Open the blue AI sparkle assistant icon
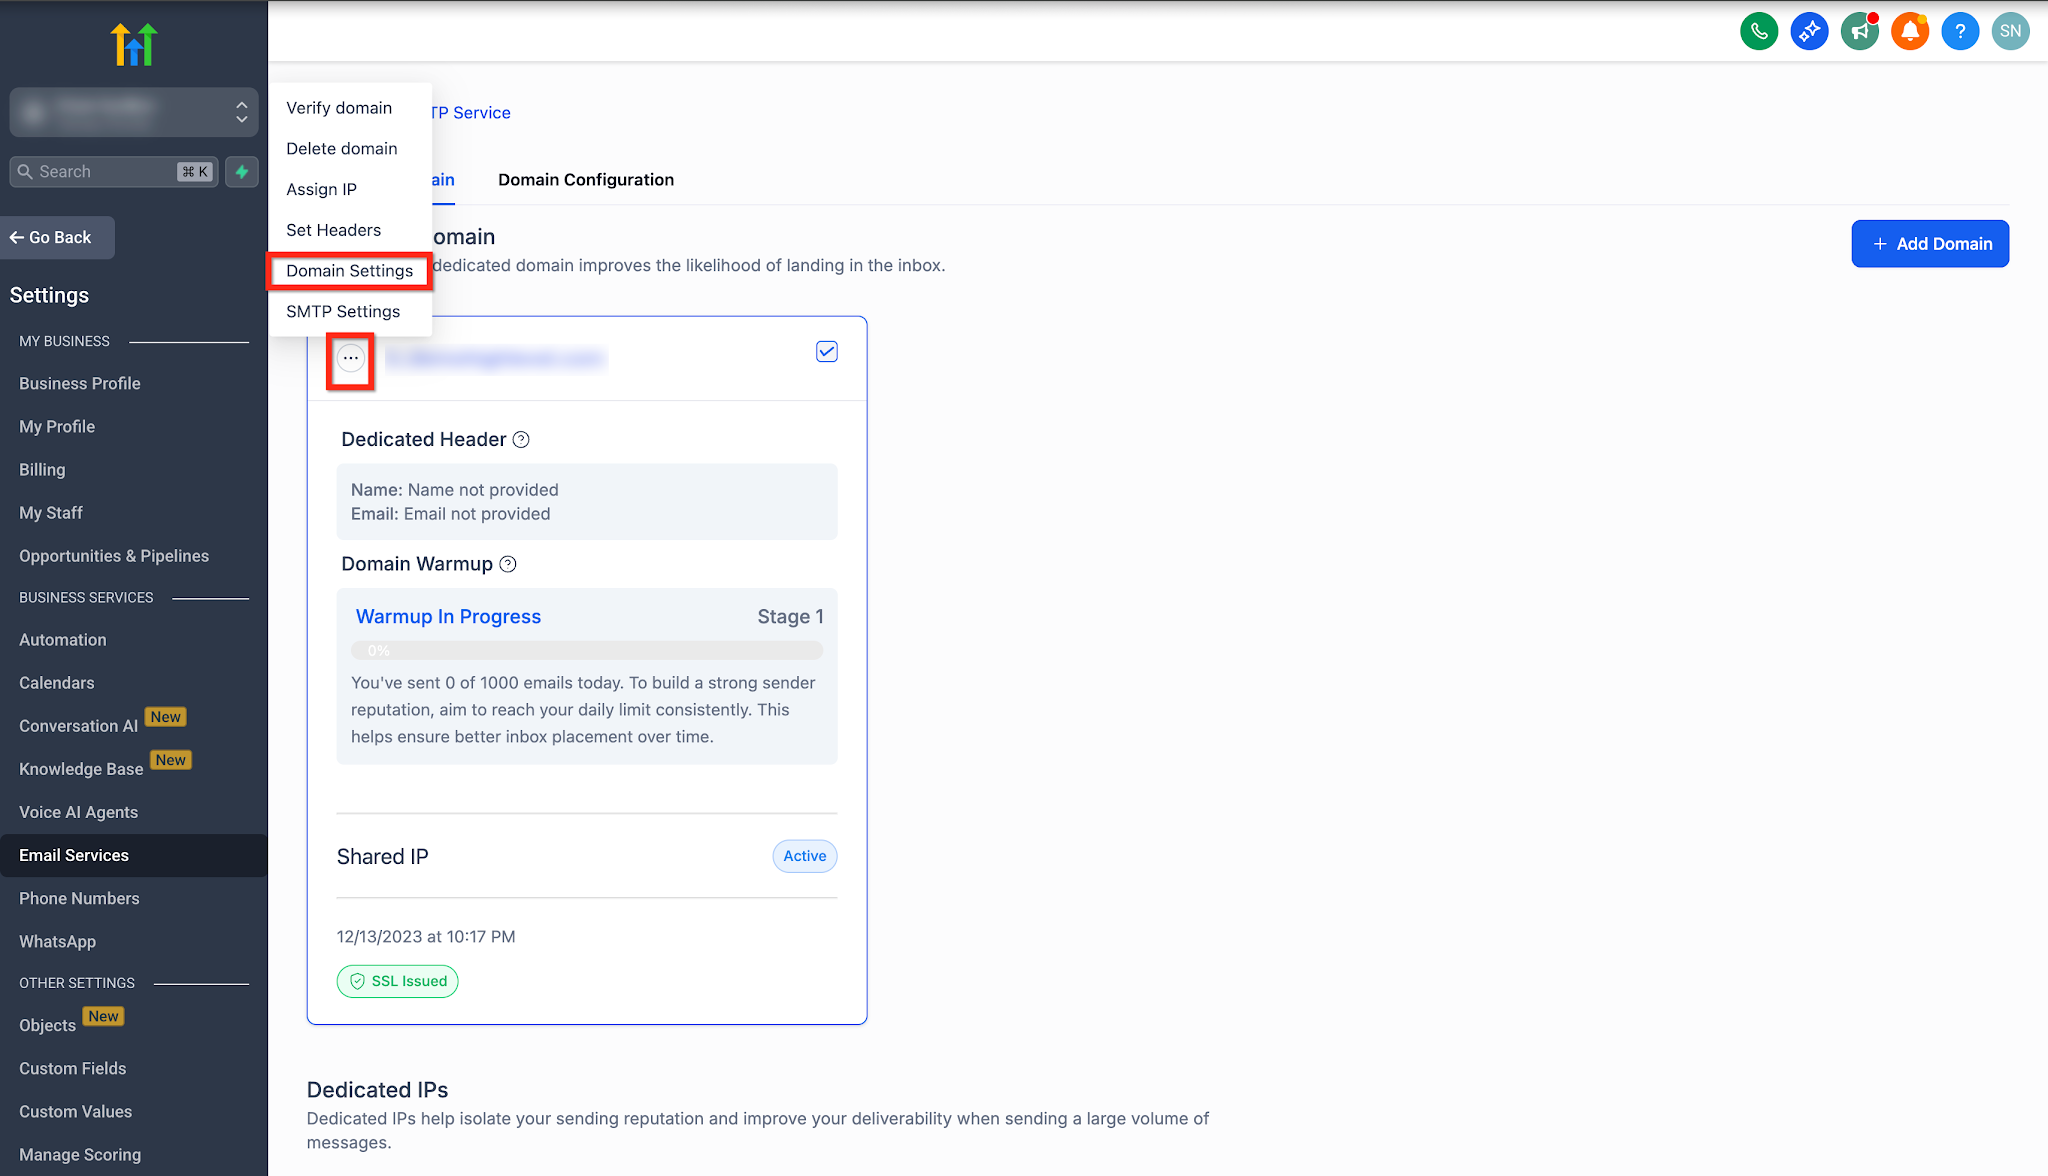This screenshot has width=2048, height=1176. click(1809, 31)
